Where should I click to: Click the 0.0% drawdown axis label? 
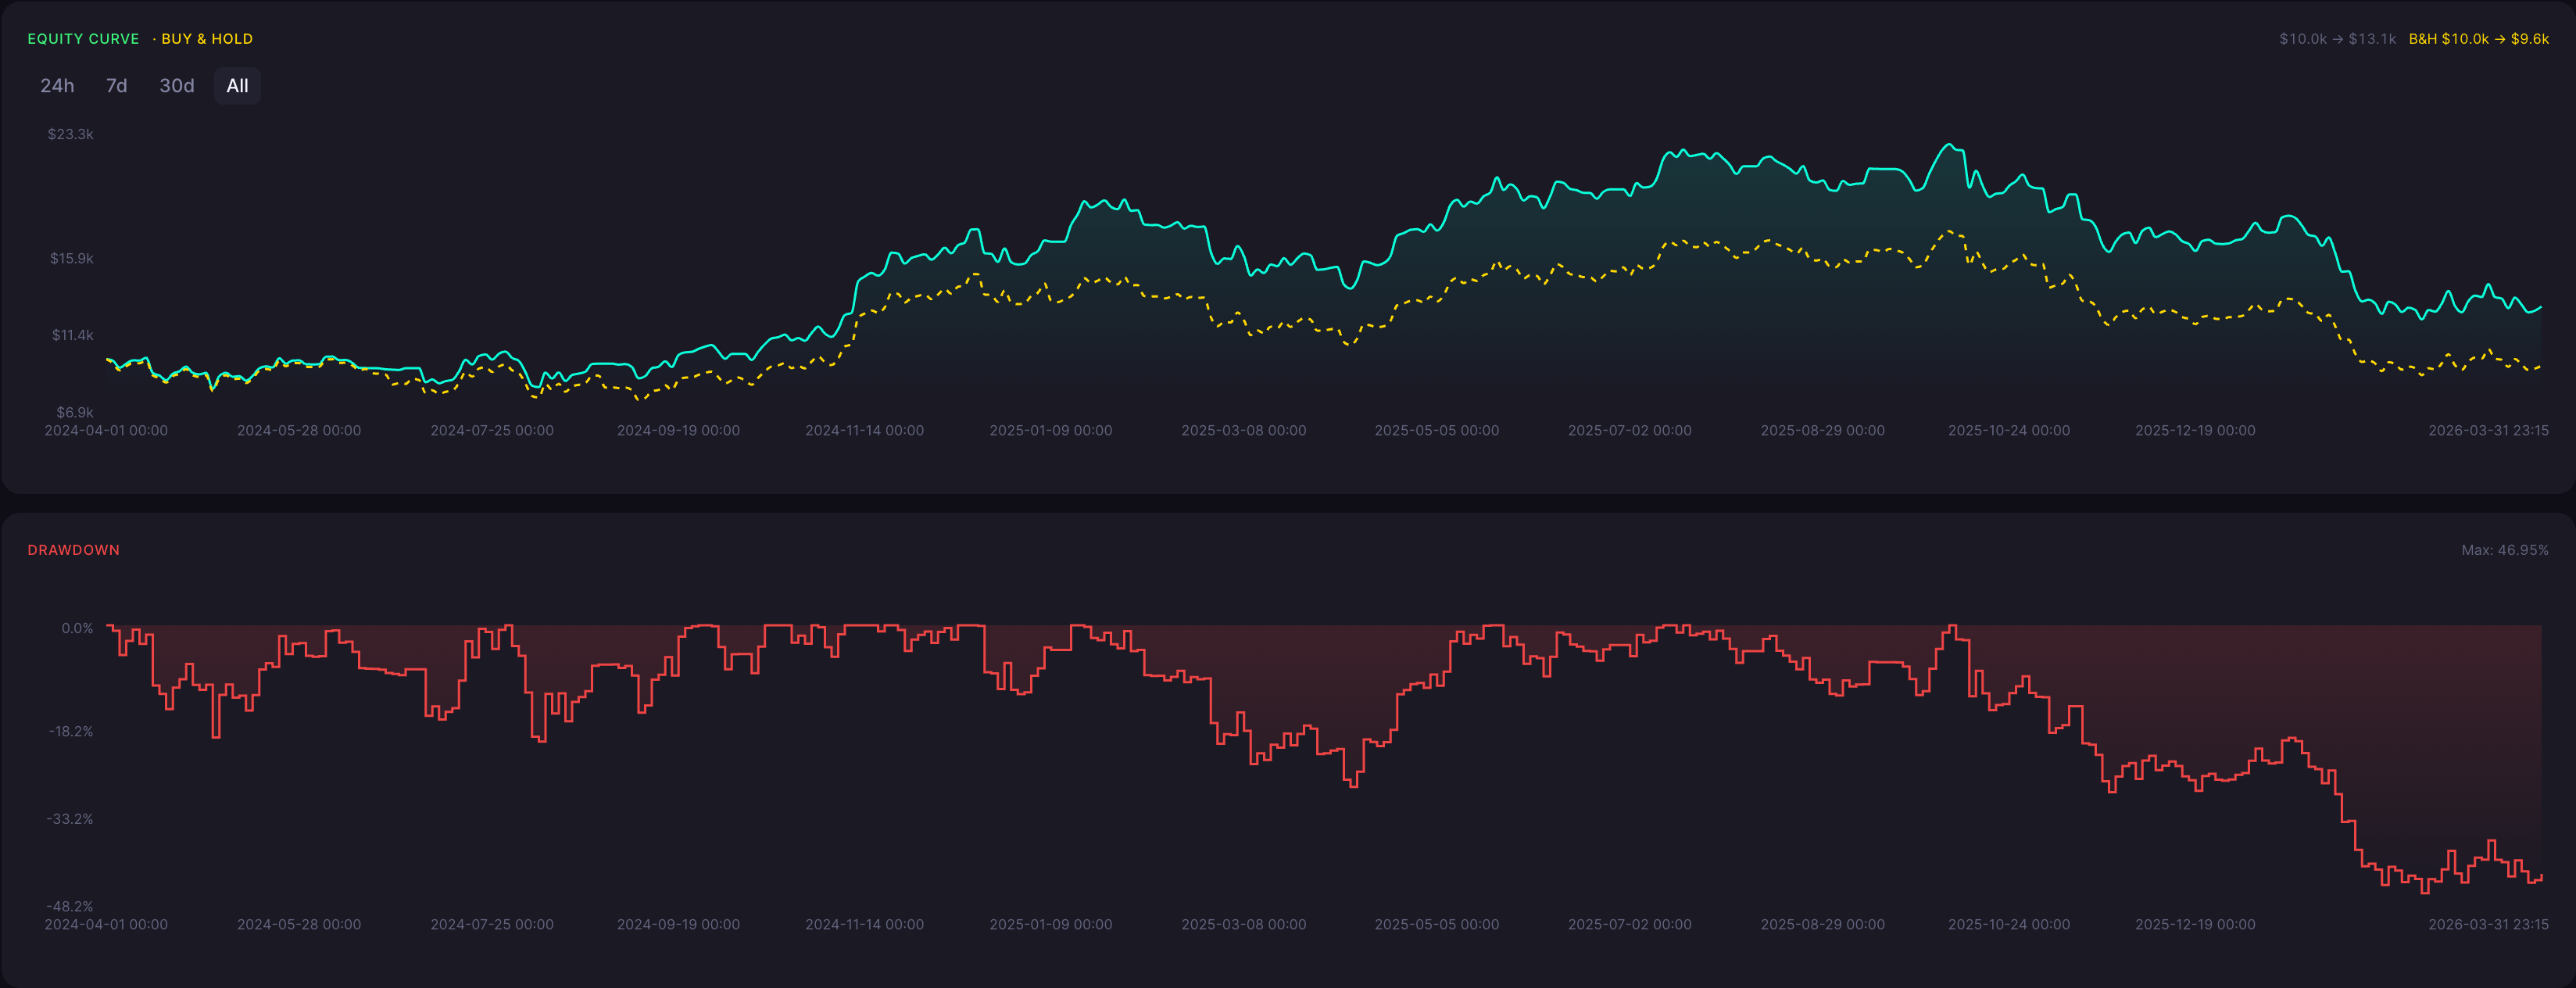77,628
